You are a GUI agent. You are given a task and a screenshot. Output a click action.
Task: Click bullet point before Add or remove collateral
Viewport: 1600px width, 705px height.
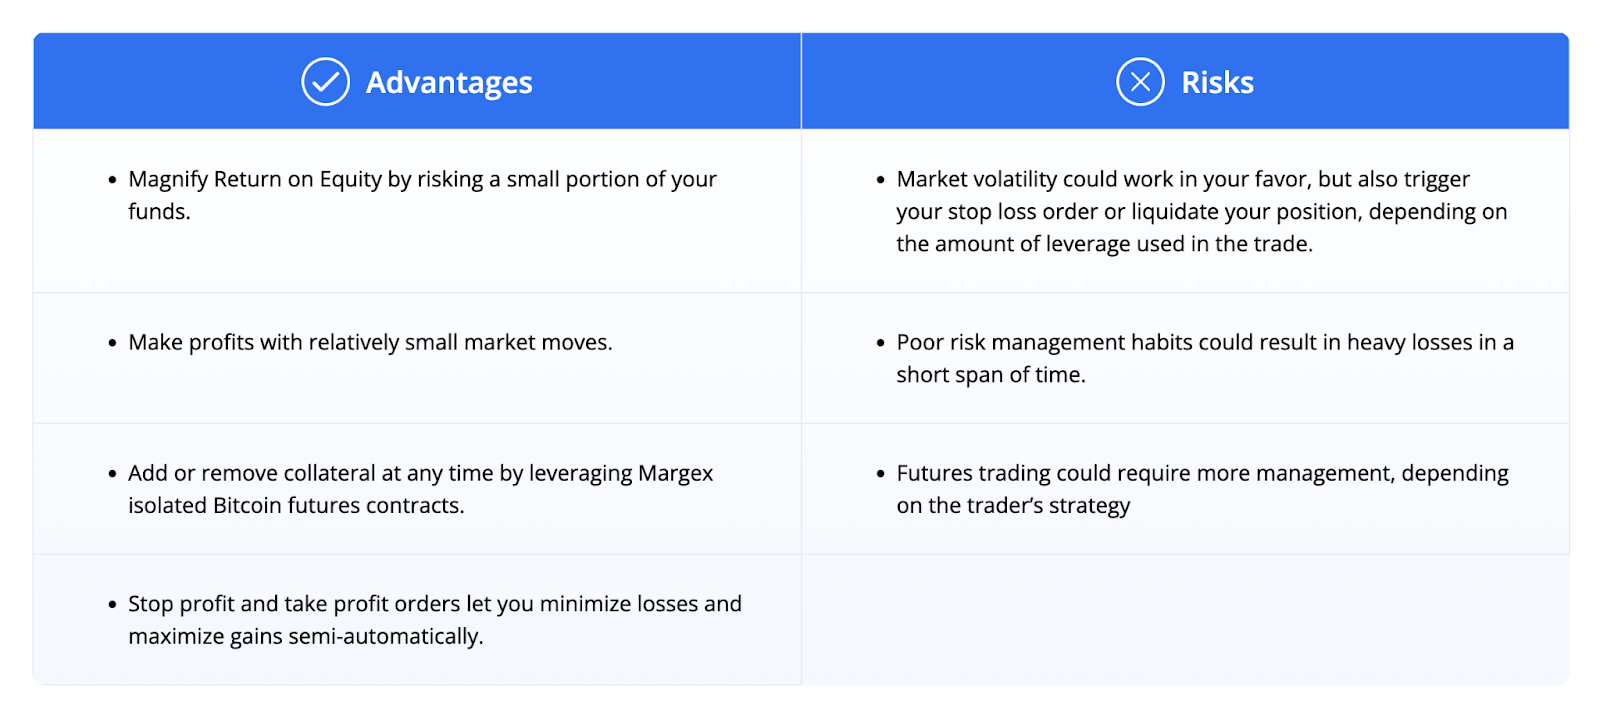(112, 474)
